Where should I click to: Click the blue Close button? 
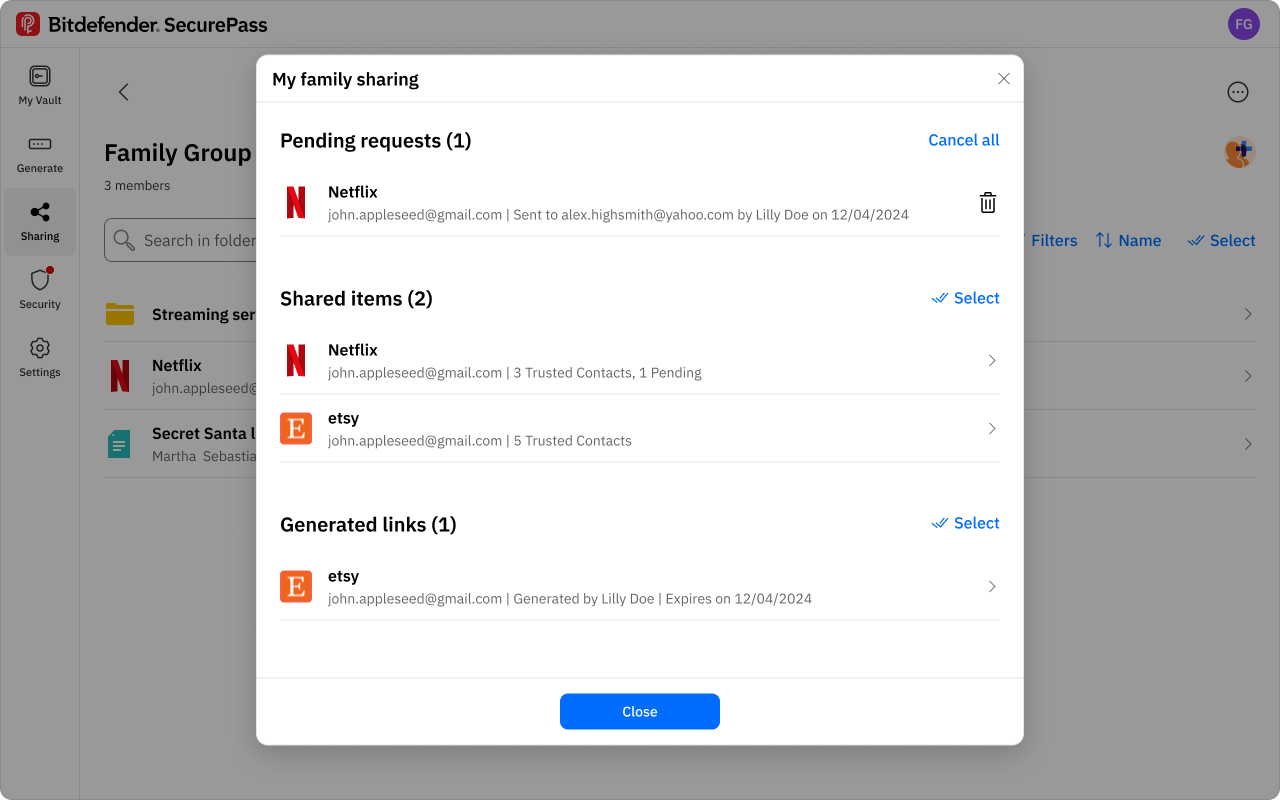tap(640, 712)
